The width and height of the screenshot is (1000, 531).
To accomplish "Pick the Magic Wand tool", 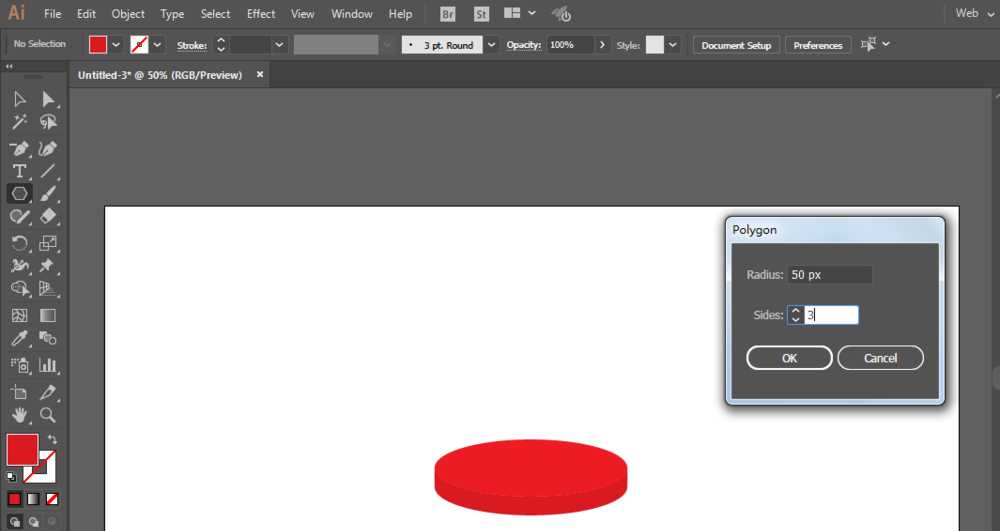I will tap(19, 122).
